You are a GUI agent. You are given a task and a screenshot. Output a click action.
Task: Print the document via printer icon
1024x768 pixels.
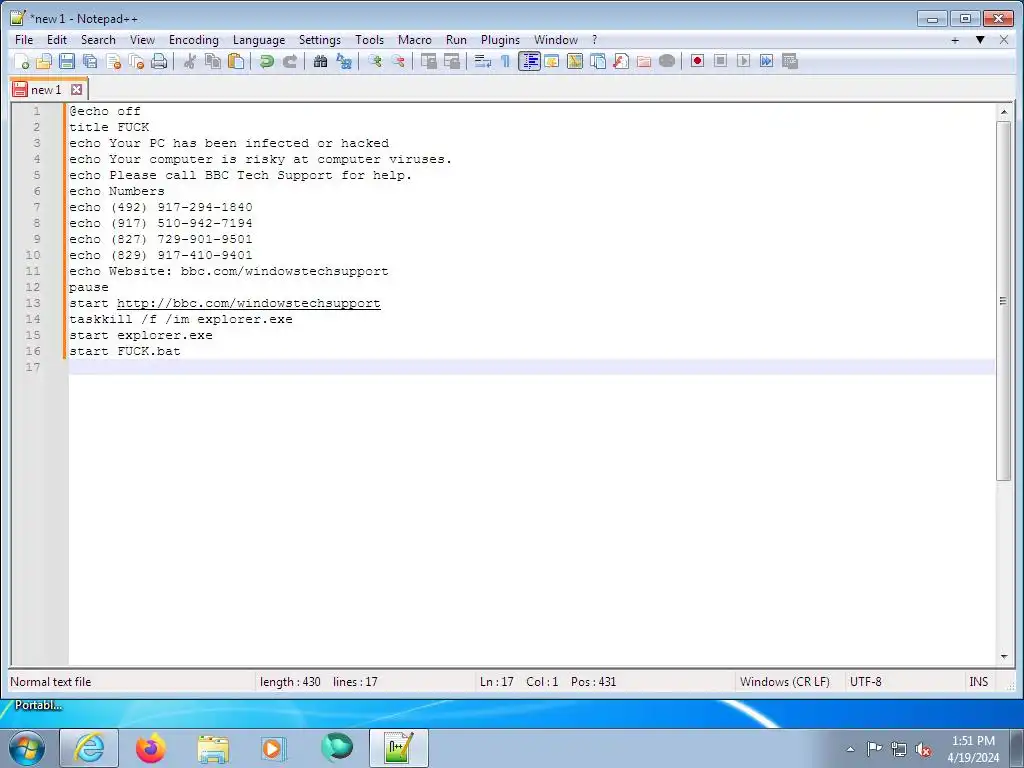click(x=159, y=61)
